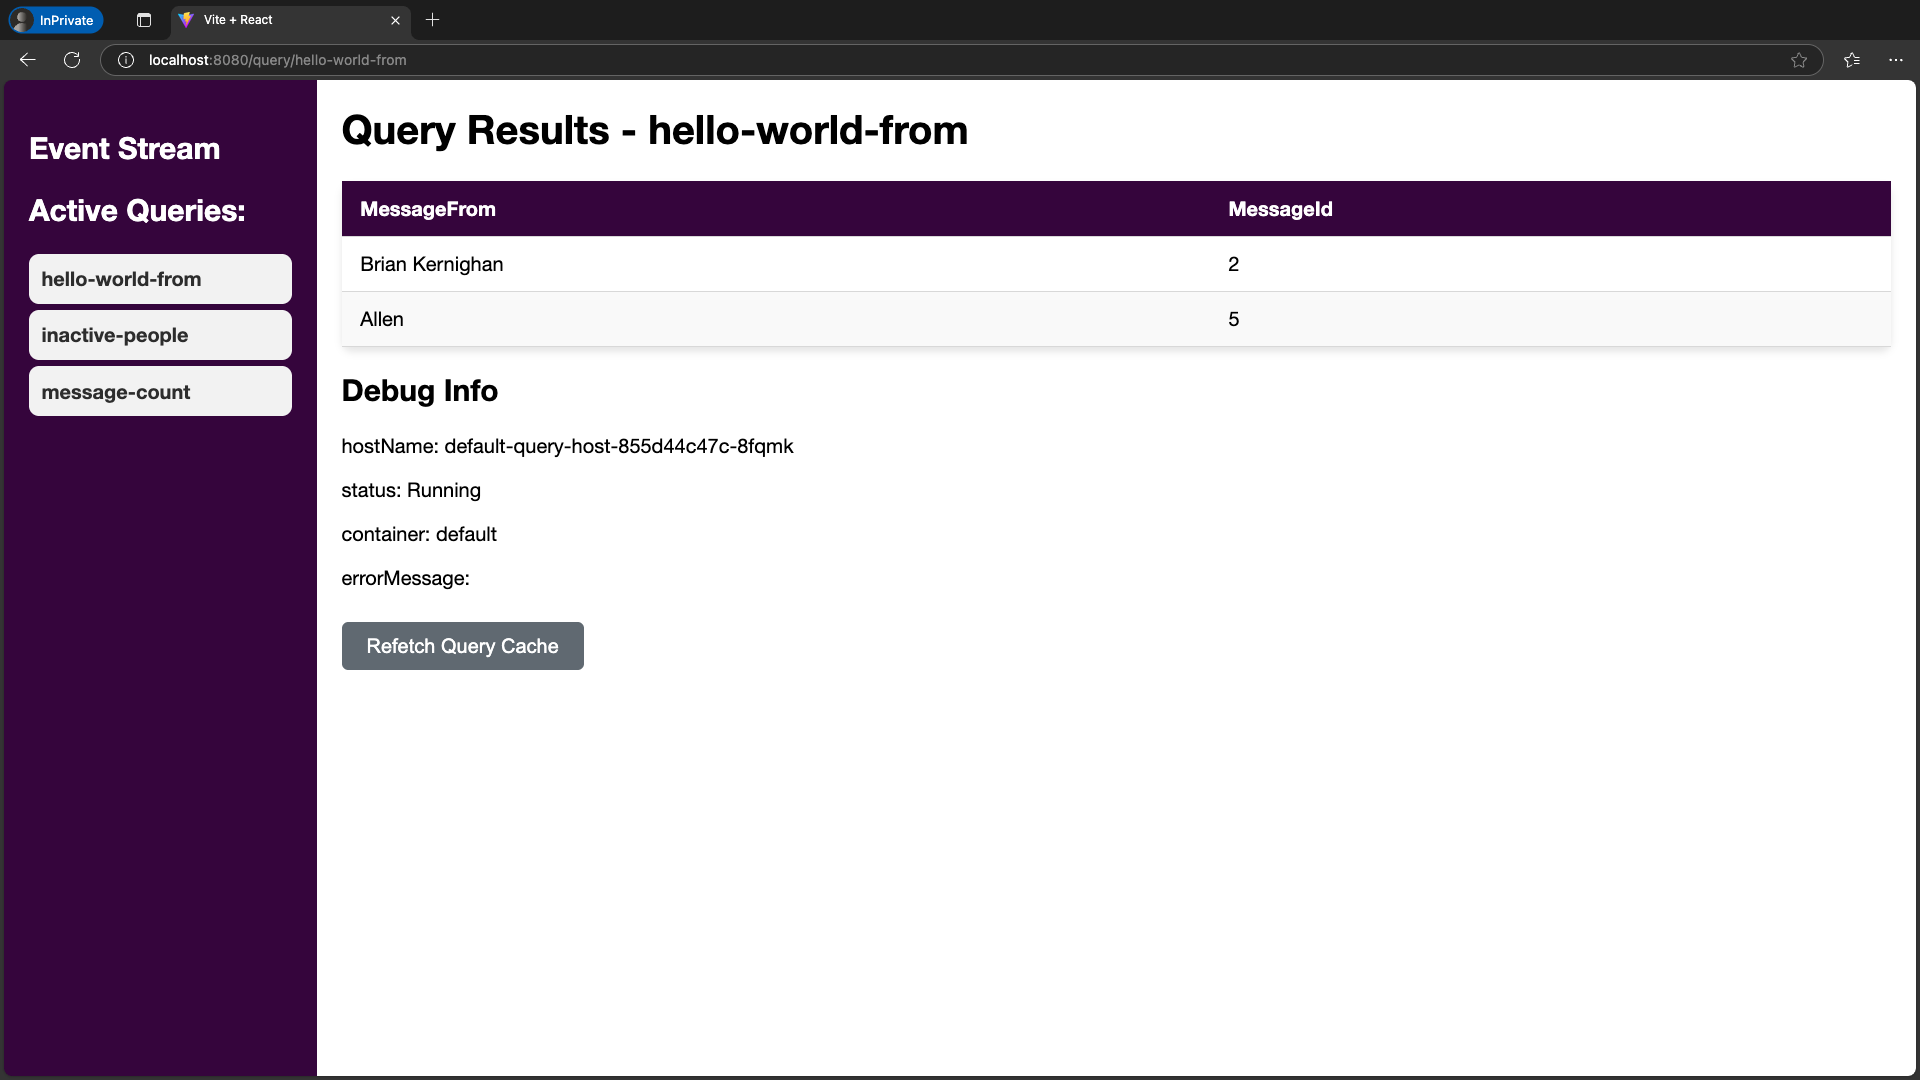Click the site information icon in address bar
Viewport: 1920px width, 1080px height.
[125, 60]
